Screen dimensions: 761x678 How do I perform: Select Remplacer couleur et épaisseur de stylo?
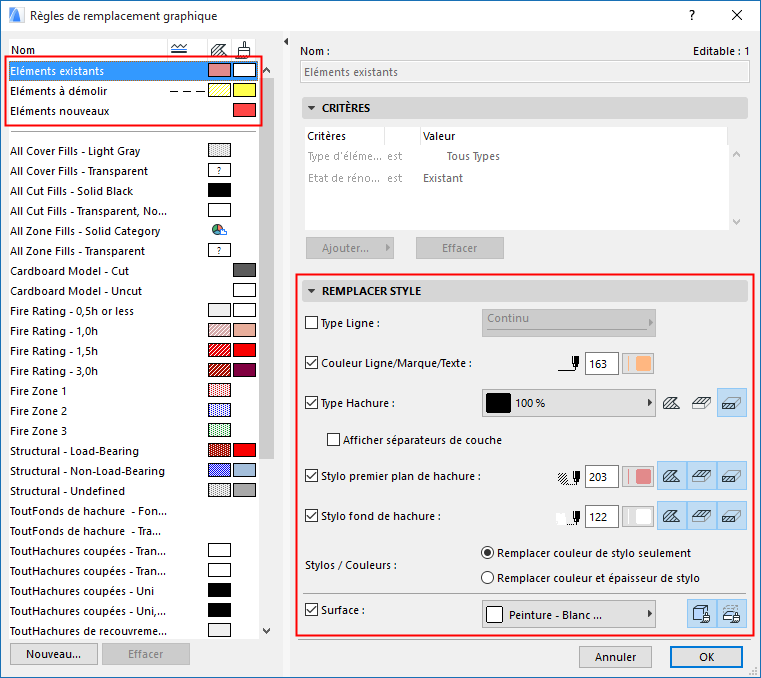coord(487,578)
